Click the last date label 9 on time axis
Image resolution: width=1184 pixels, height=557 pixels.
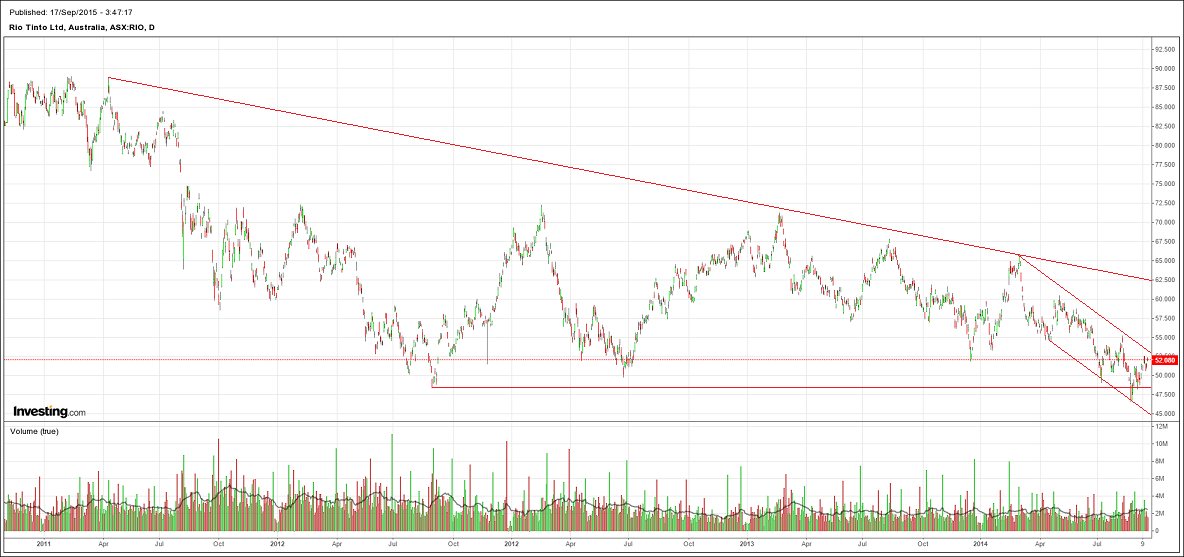[x=1143, y=544]
